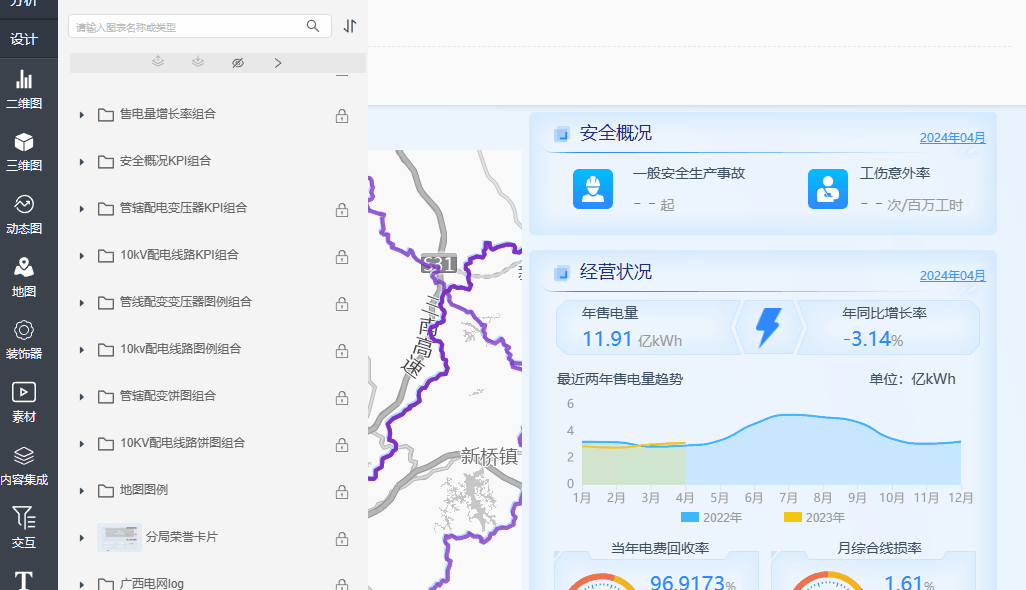Open the 三维图 (3D chart) panel

(24, 151)
